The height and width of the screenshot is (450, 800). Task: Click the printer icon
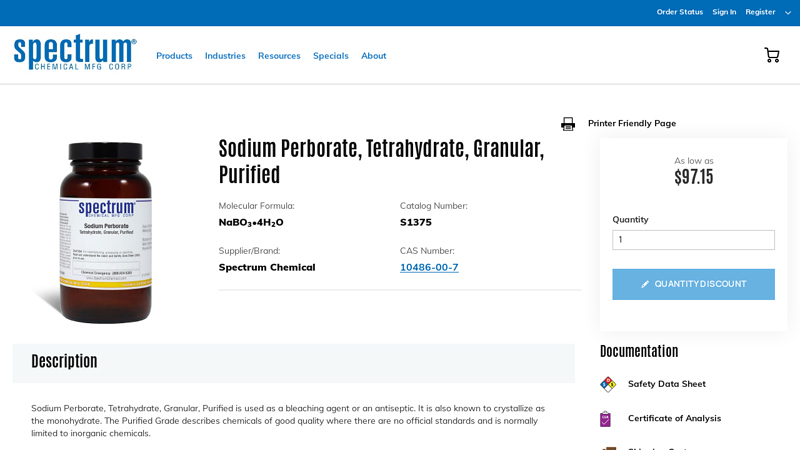coord(568,124)
